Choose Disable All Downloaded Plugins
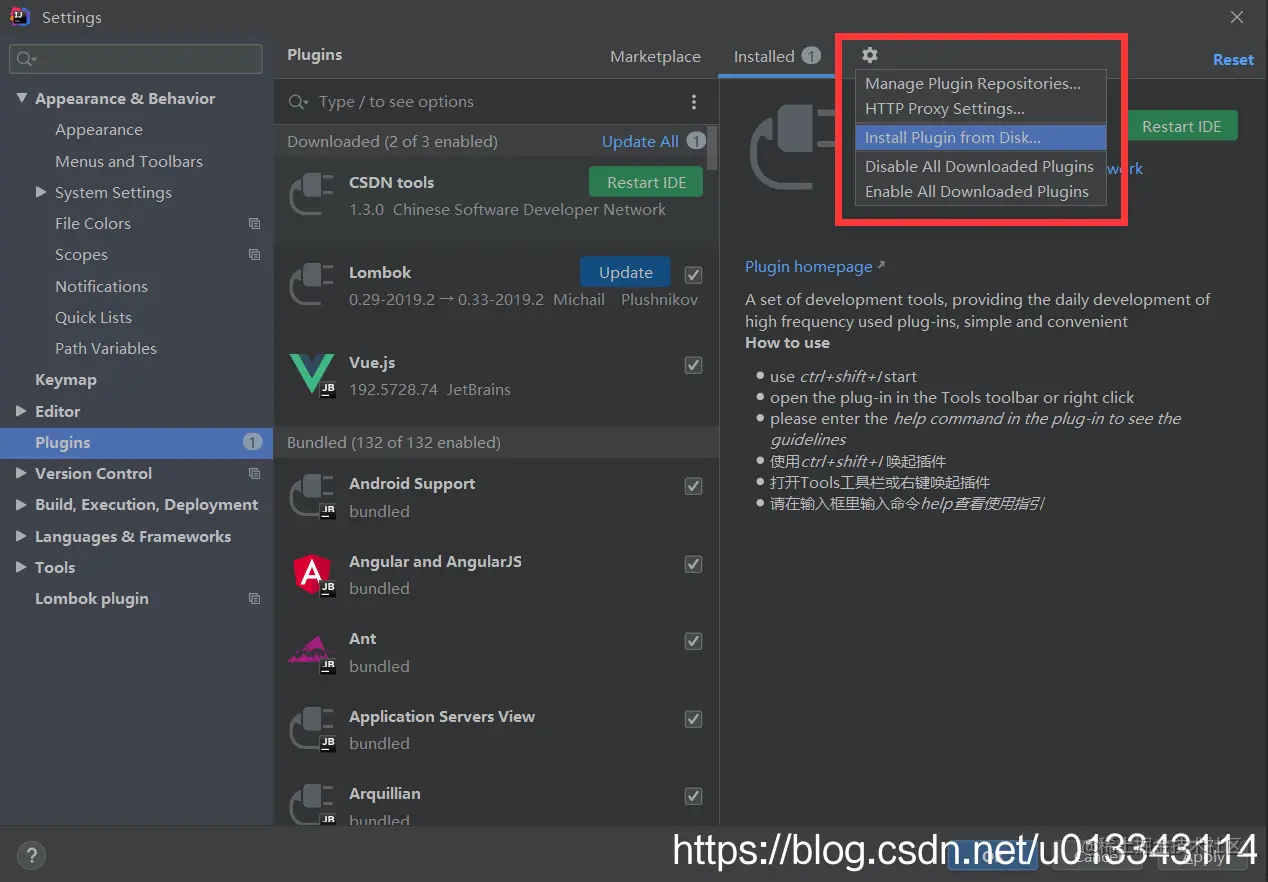Screen dimensions: 1268x882 pos(981,167)
